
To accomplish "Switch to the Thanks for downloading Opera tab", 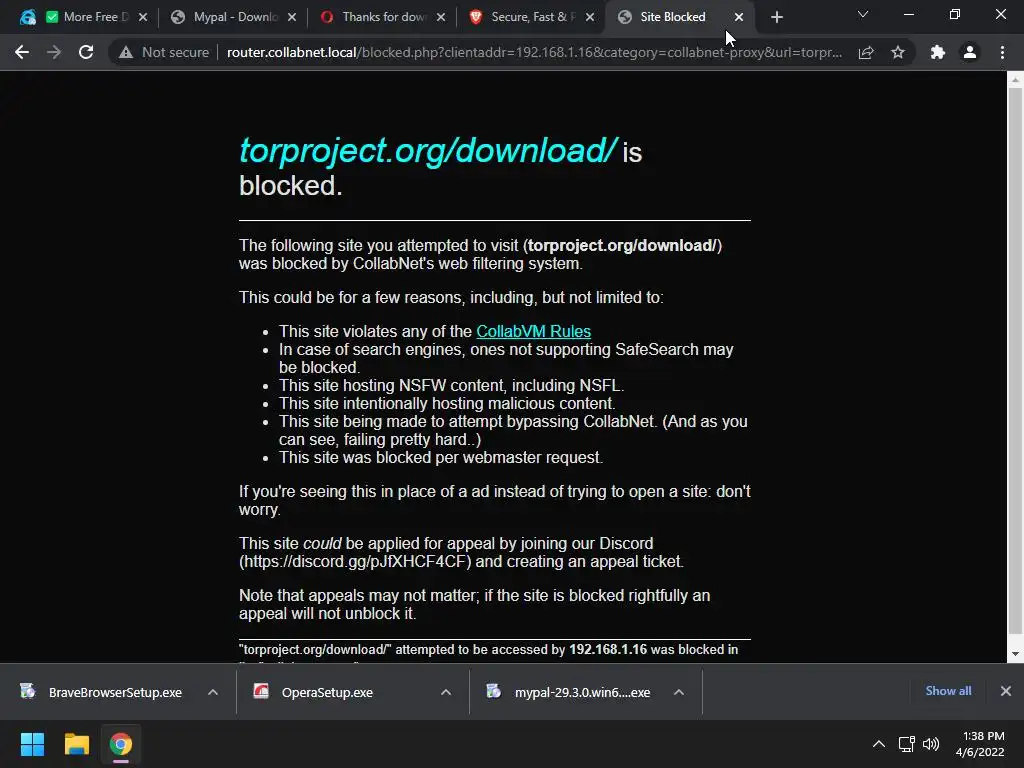I will 381,17.
